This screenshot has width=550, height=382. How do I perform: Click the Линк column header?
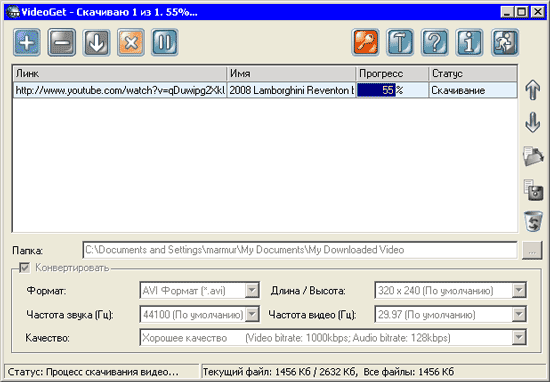(x=120, y=74)
